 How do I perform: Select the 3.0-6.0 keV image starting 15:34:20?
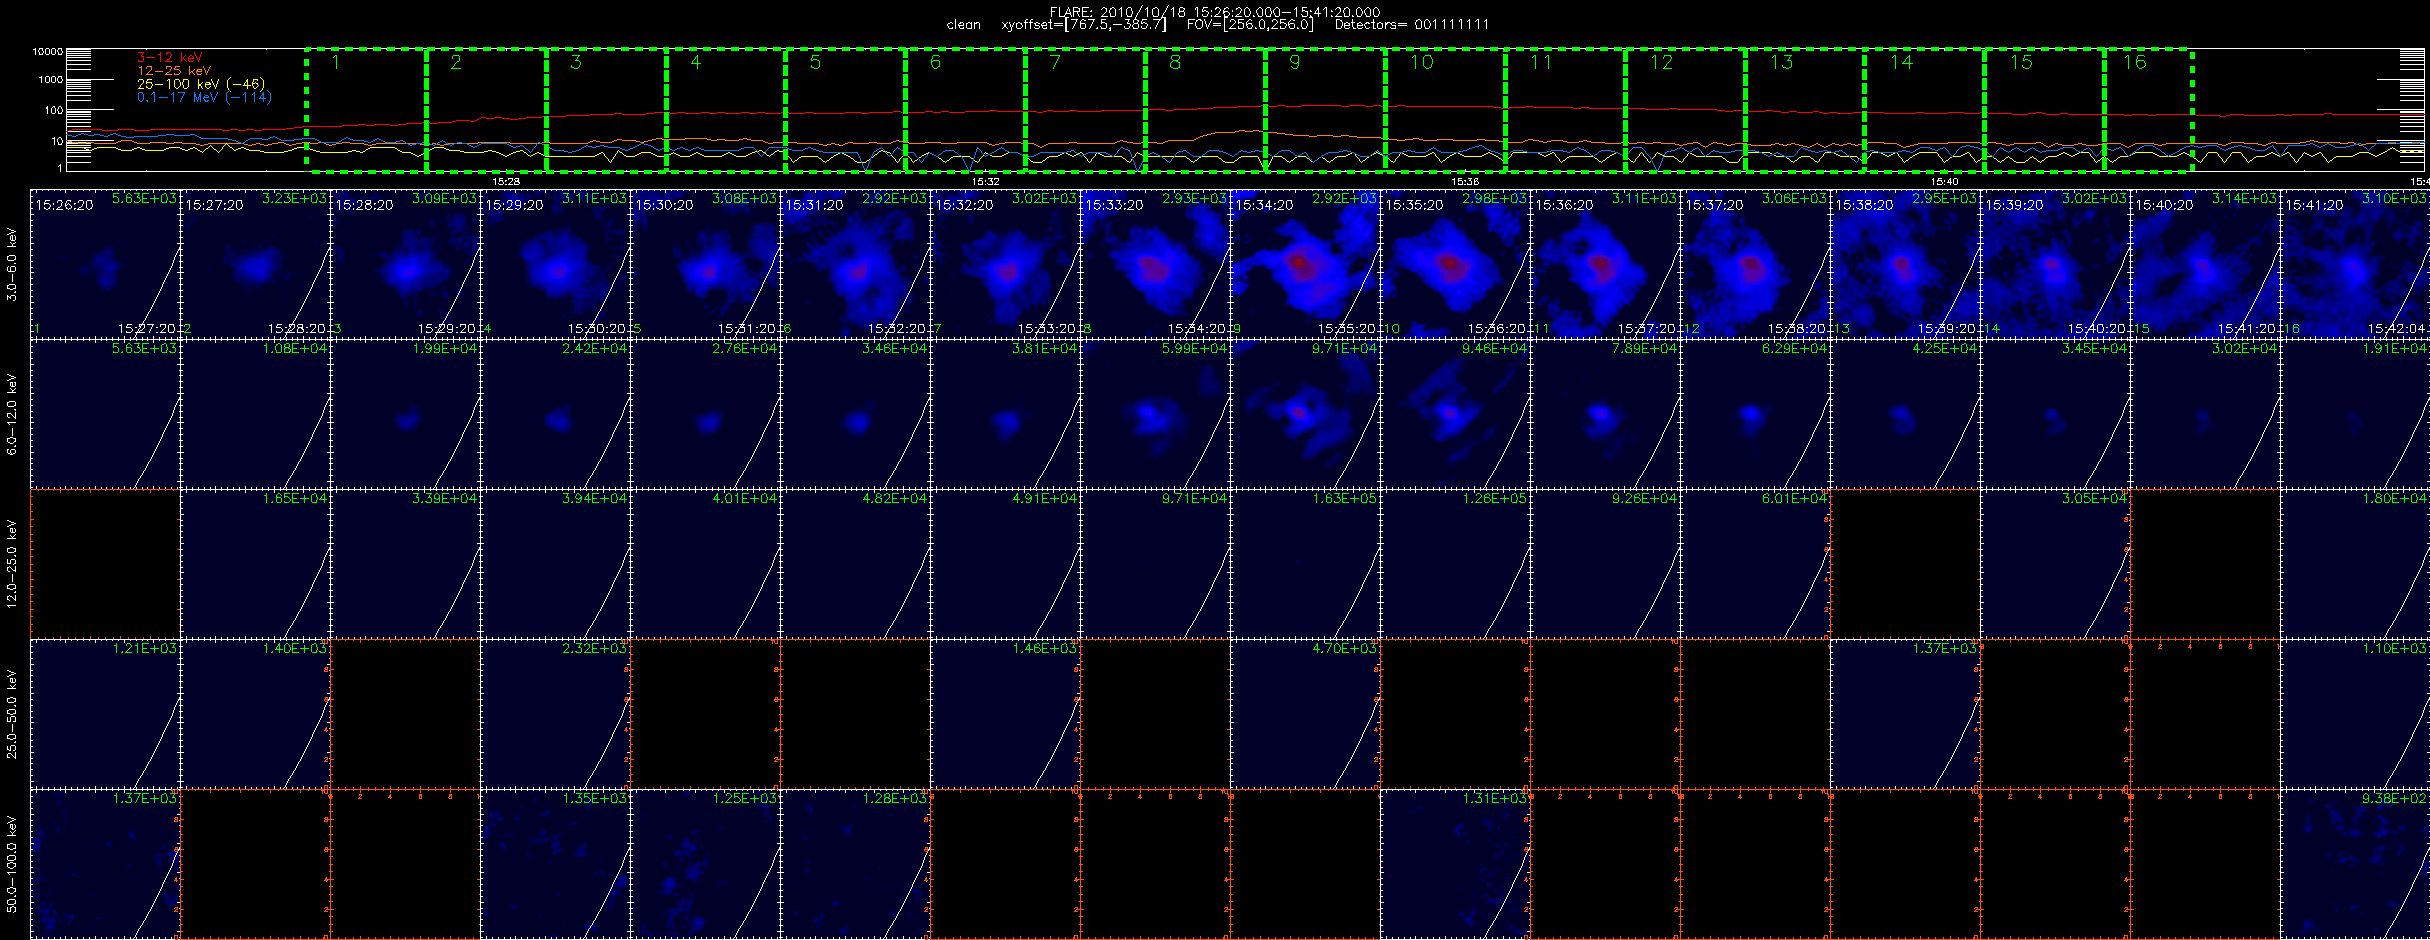pos(1305,264)
